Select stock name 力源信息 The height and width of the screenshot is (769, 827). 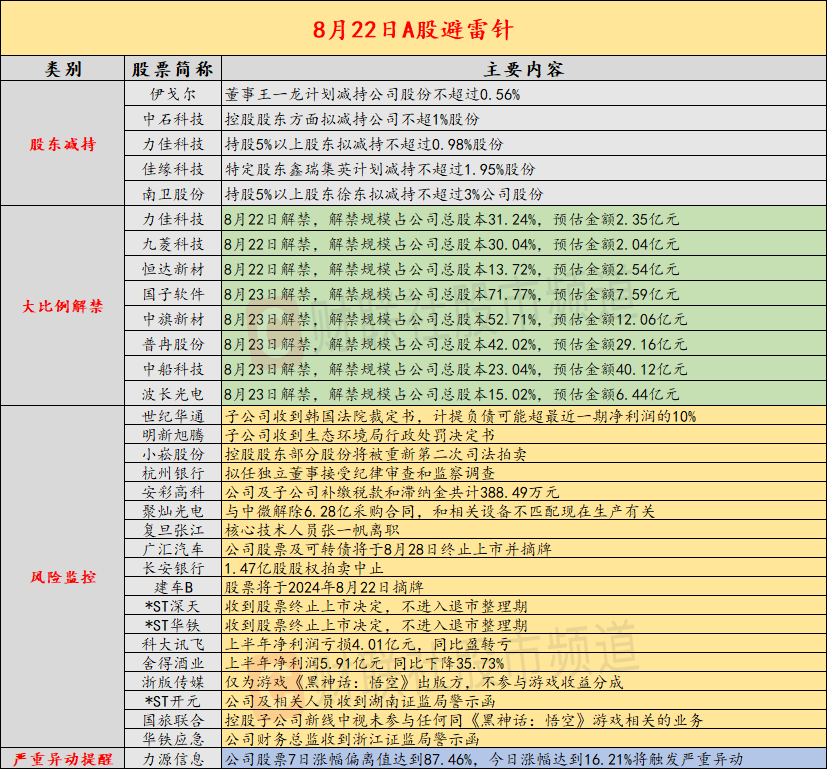(173, 760)
